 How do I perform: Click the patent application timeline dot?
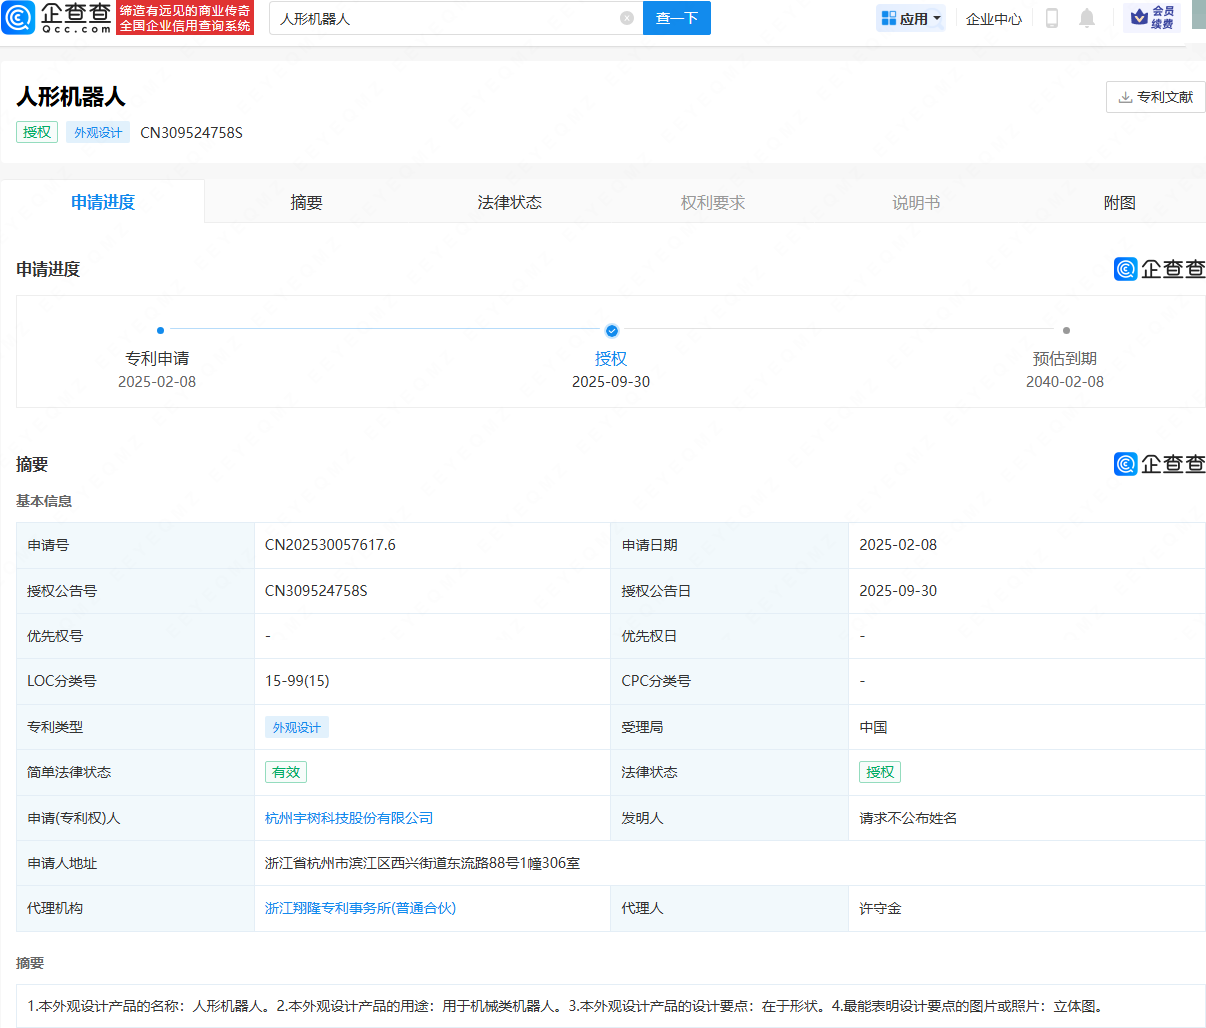[160, 330]
